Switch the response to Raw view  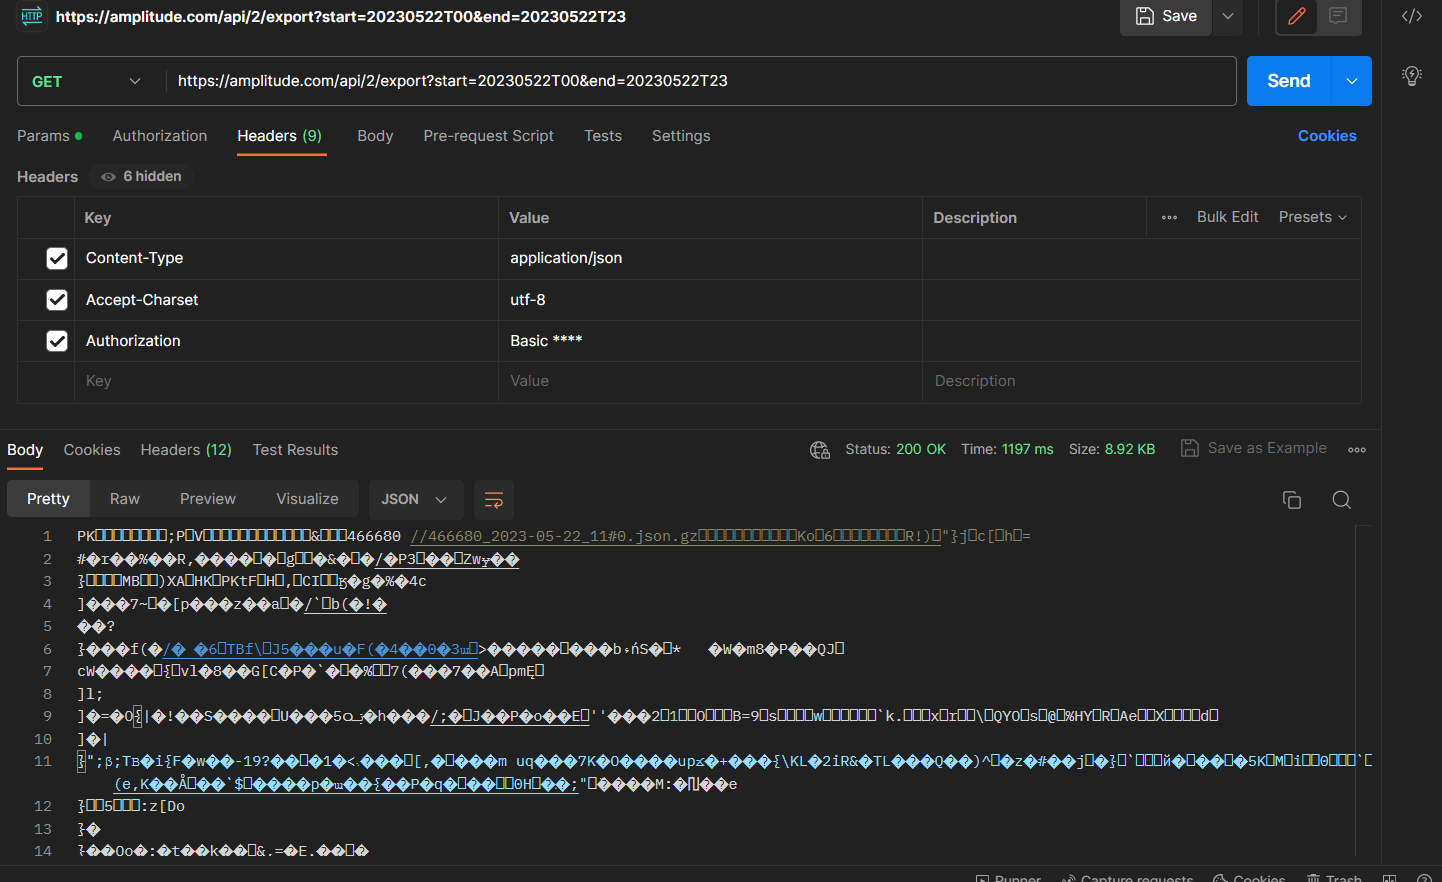click(125, 499)
